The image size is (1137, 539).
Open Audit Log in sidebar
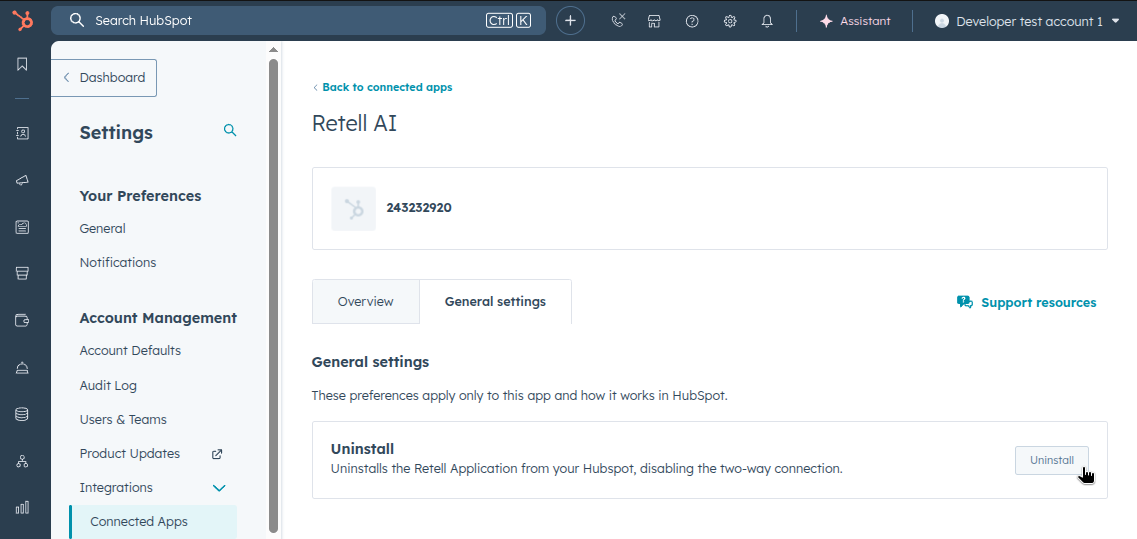tap(108, 386)
